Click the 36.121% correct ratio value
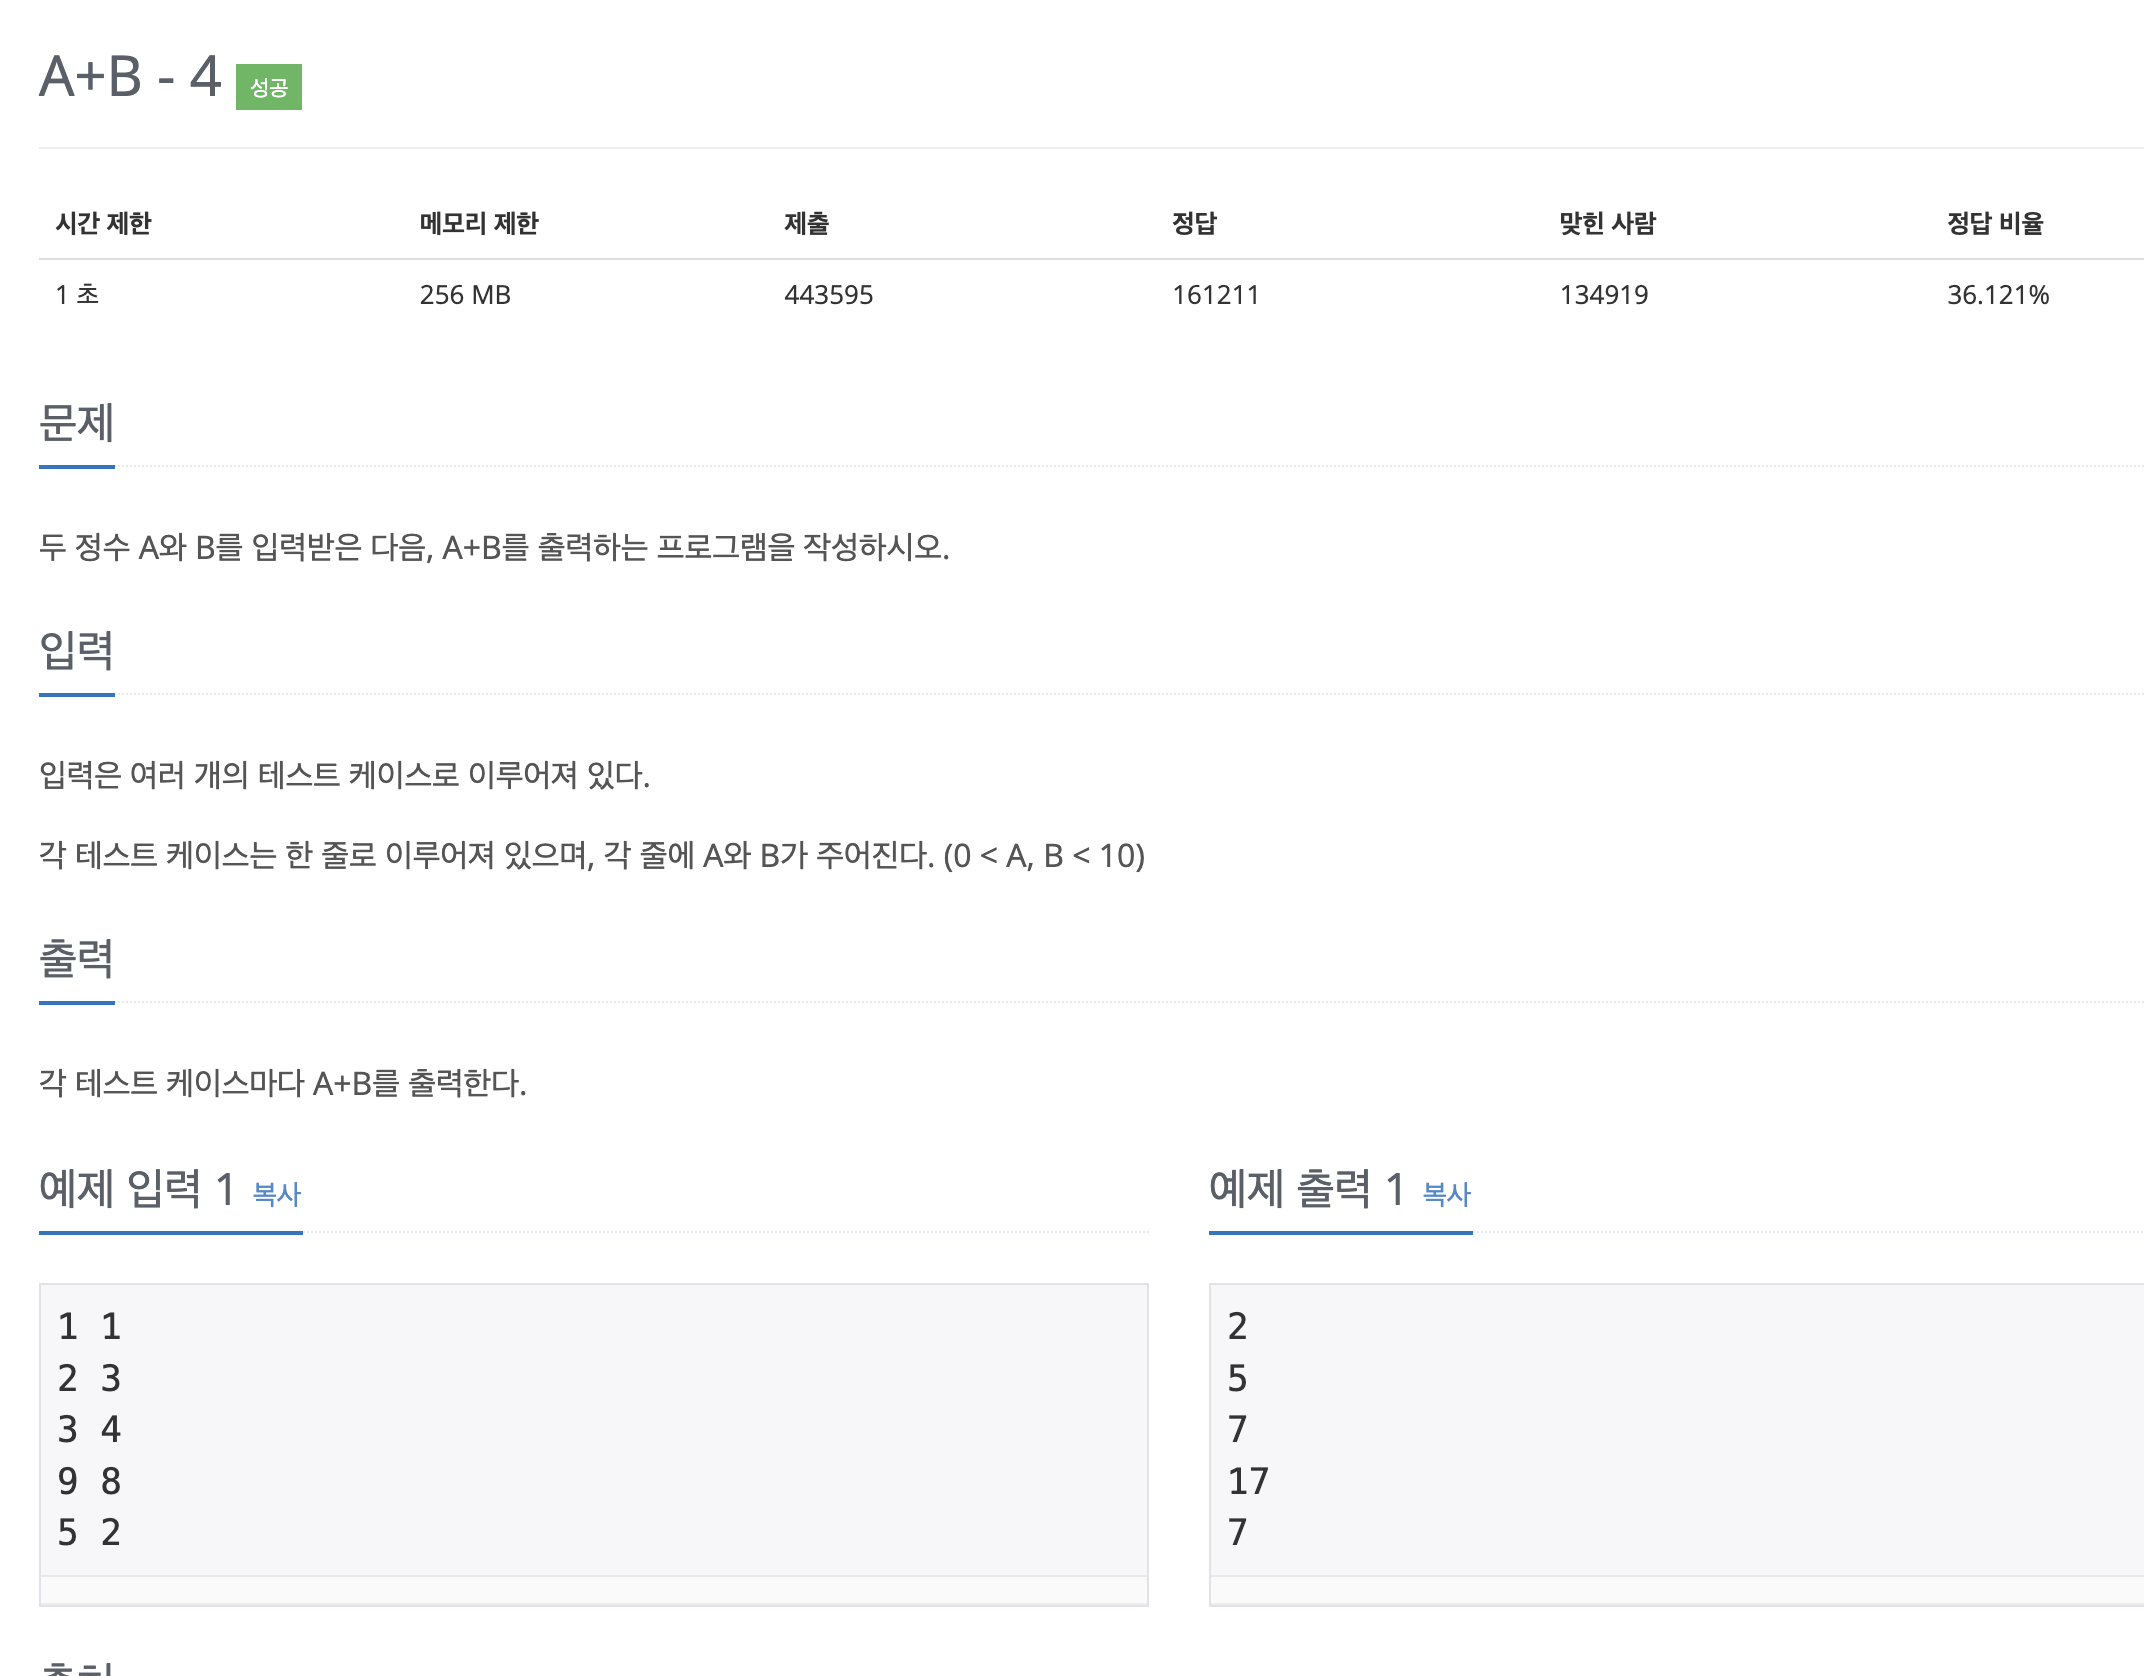 [x=1998, y=295]
